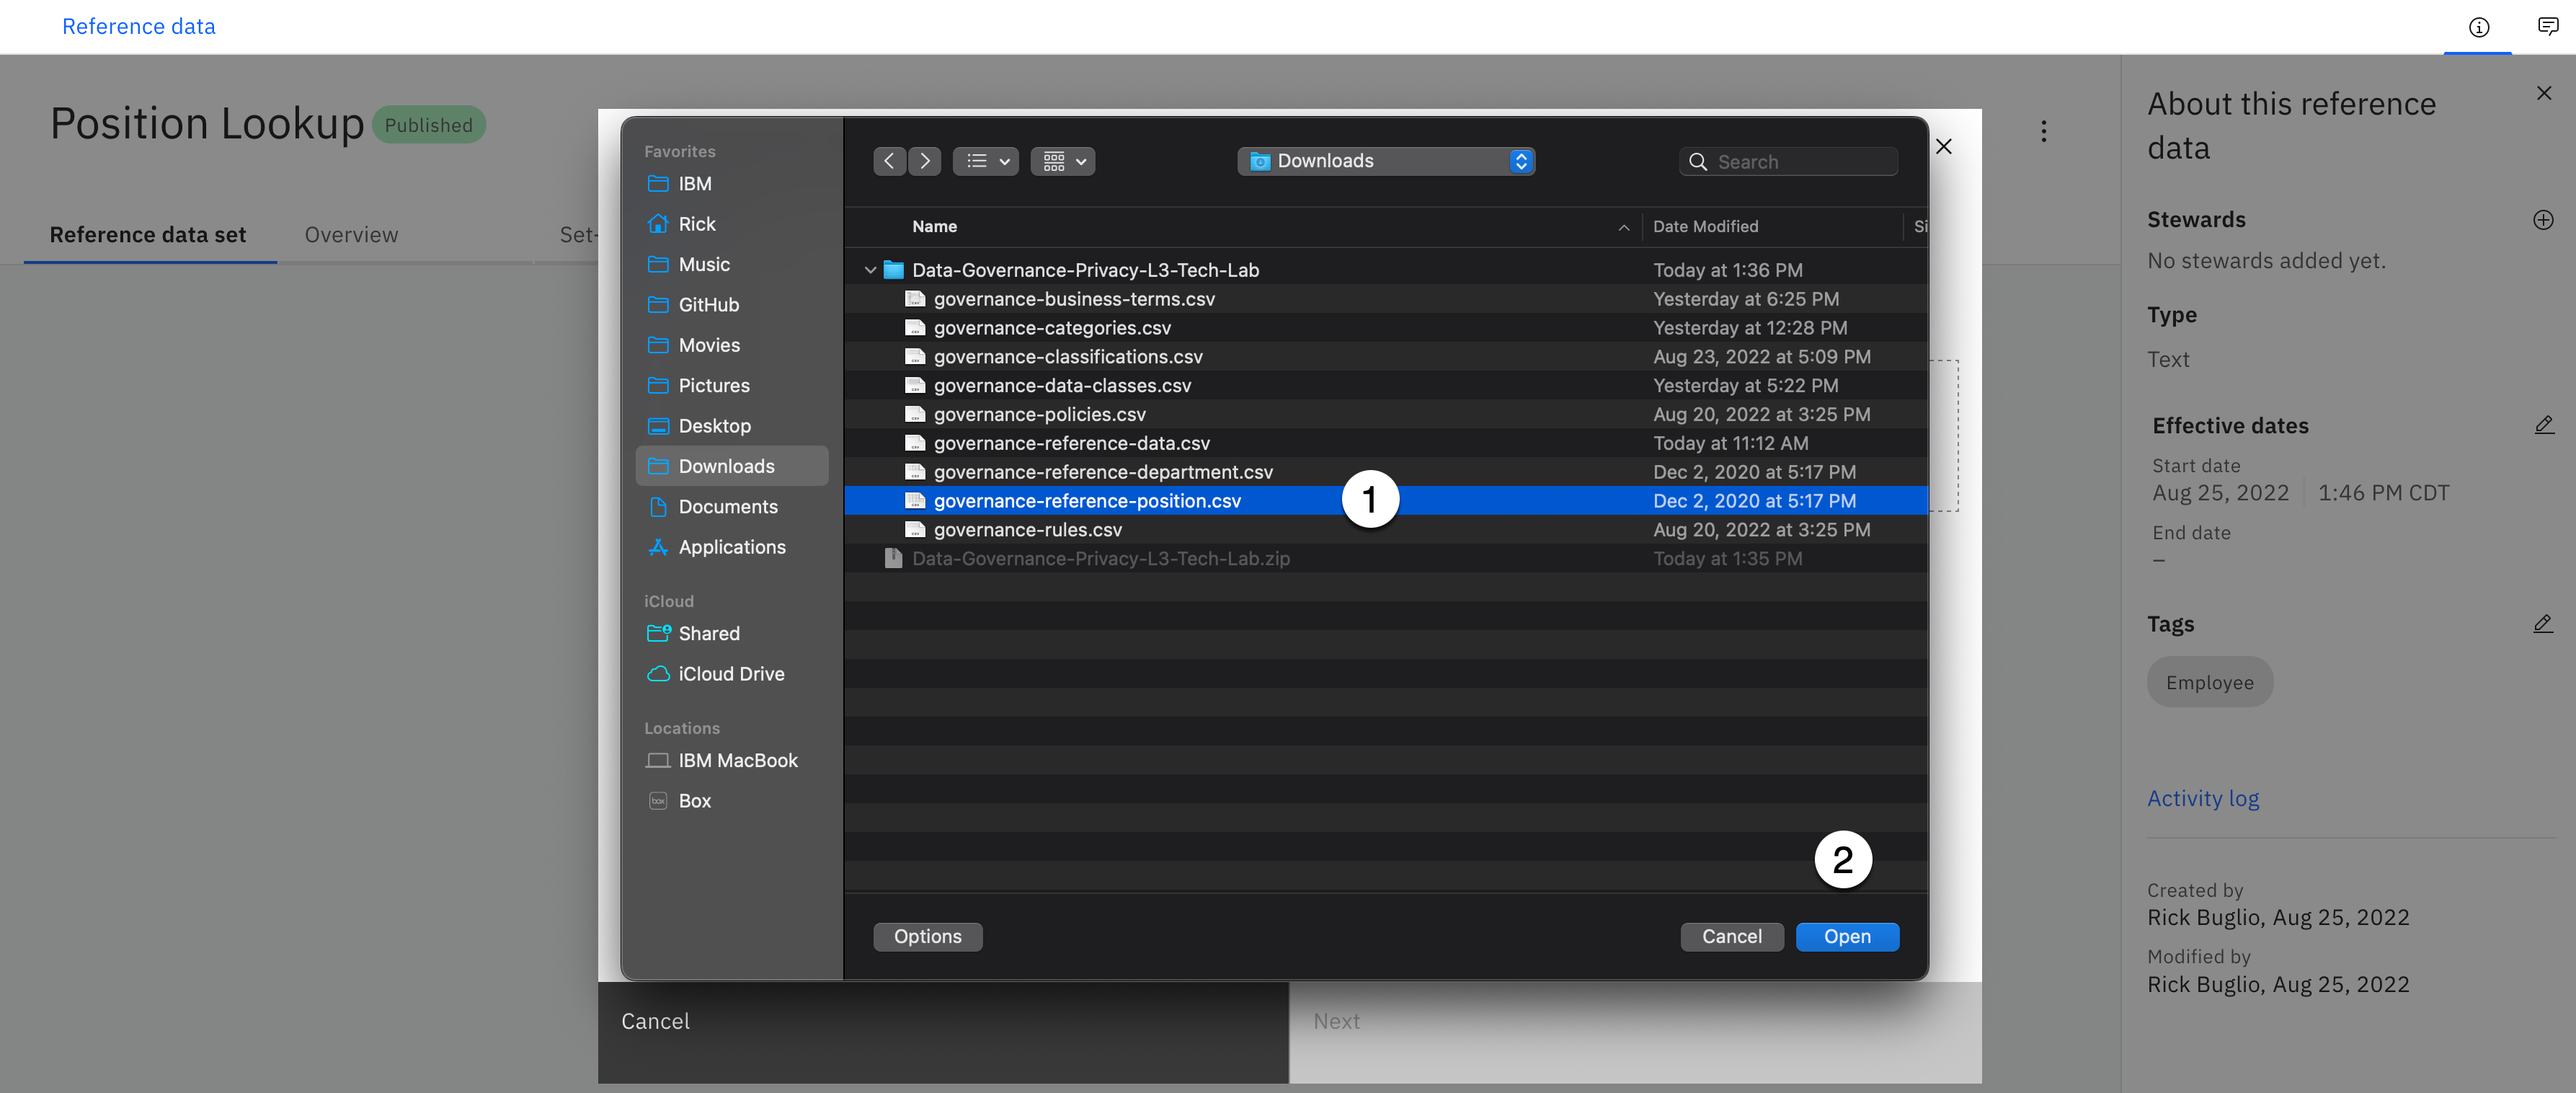Image resolution: width=2576 pixels, height=1093 pixels.
Task: Open the Downloads location popup menu
Action: pos(1385,161)
